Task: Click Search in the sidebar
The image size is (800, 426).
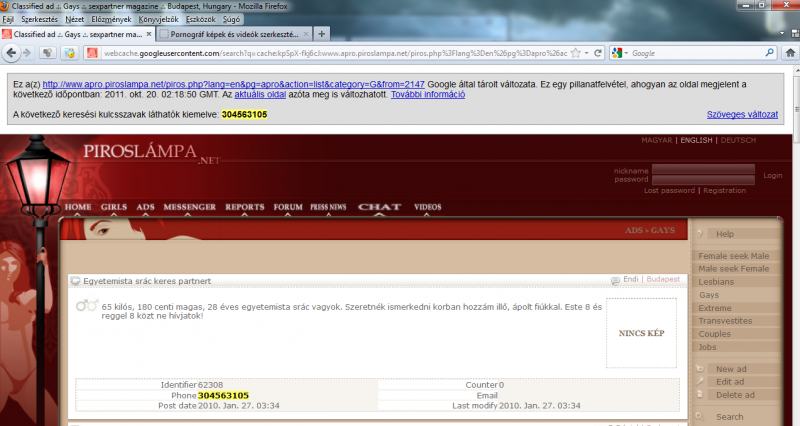Action: tap(729, 417)
